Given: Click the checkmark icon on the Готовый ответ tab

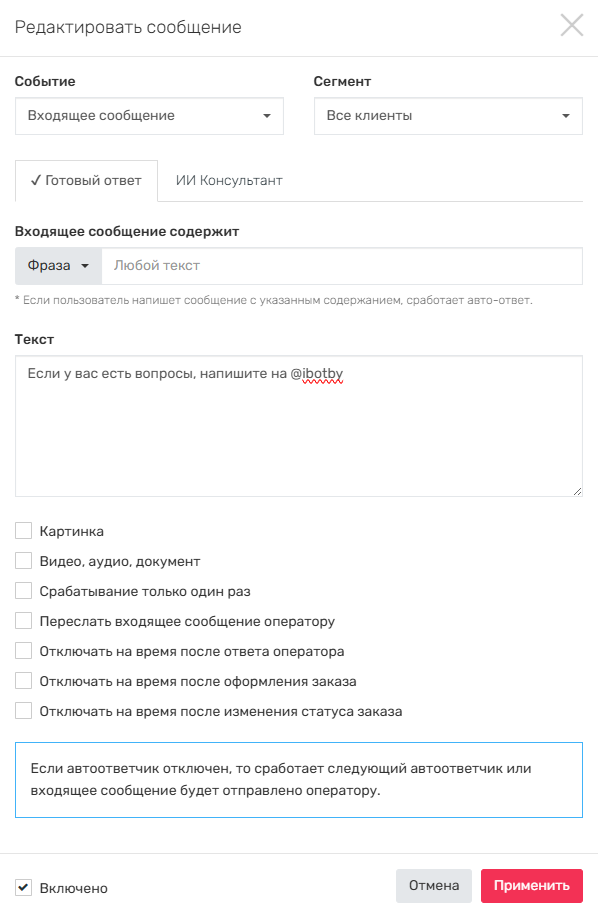Looking at the screenshot, I should pyautogui.click(x=36, y=182).
